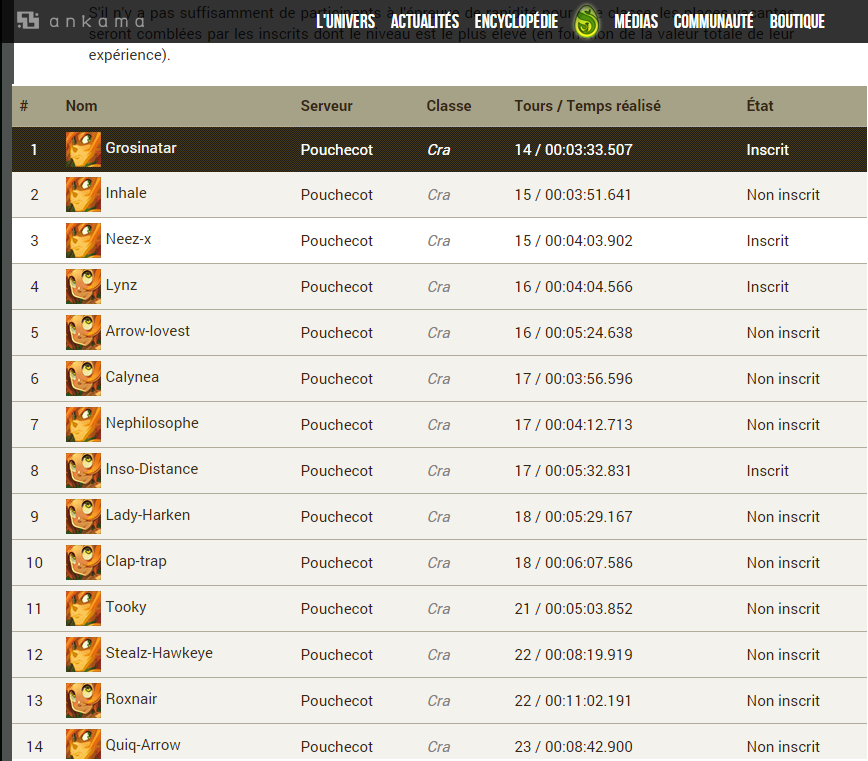Open Lady-Harken's character profile link
This screenshot has width=868, height=761.
coord(147,515)
